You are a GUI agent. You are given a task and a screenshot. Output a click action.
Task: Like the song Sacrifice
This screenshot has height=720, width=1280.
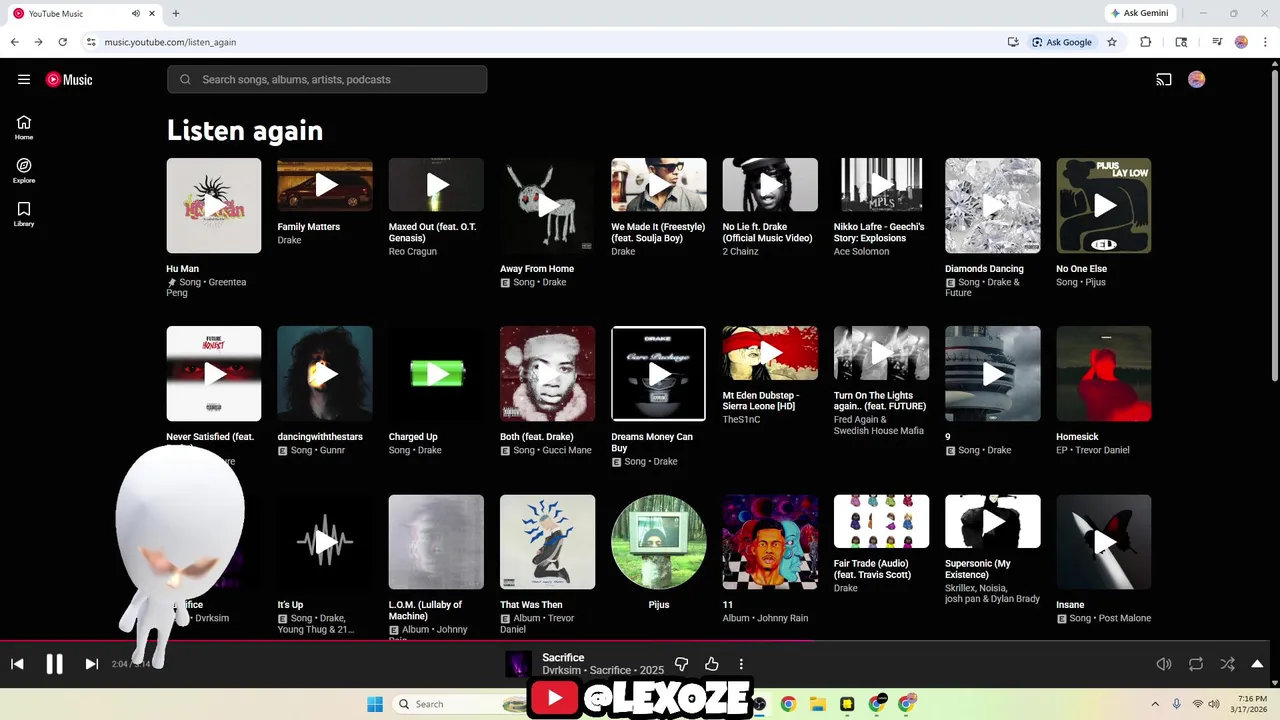coord(712,664)
